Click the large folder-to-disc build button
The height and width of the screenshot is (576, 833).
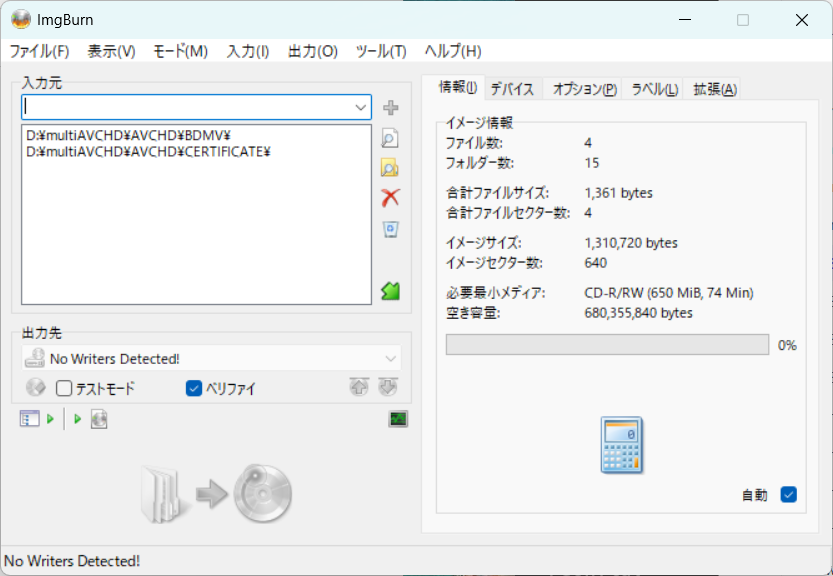217,494
